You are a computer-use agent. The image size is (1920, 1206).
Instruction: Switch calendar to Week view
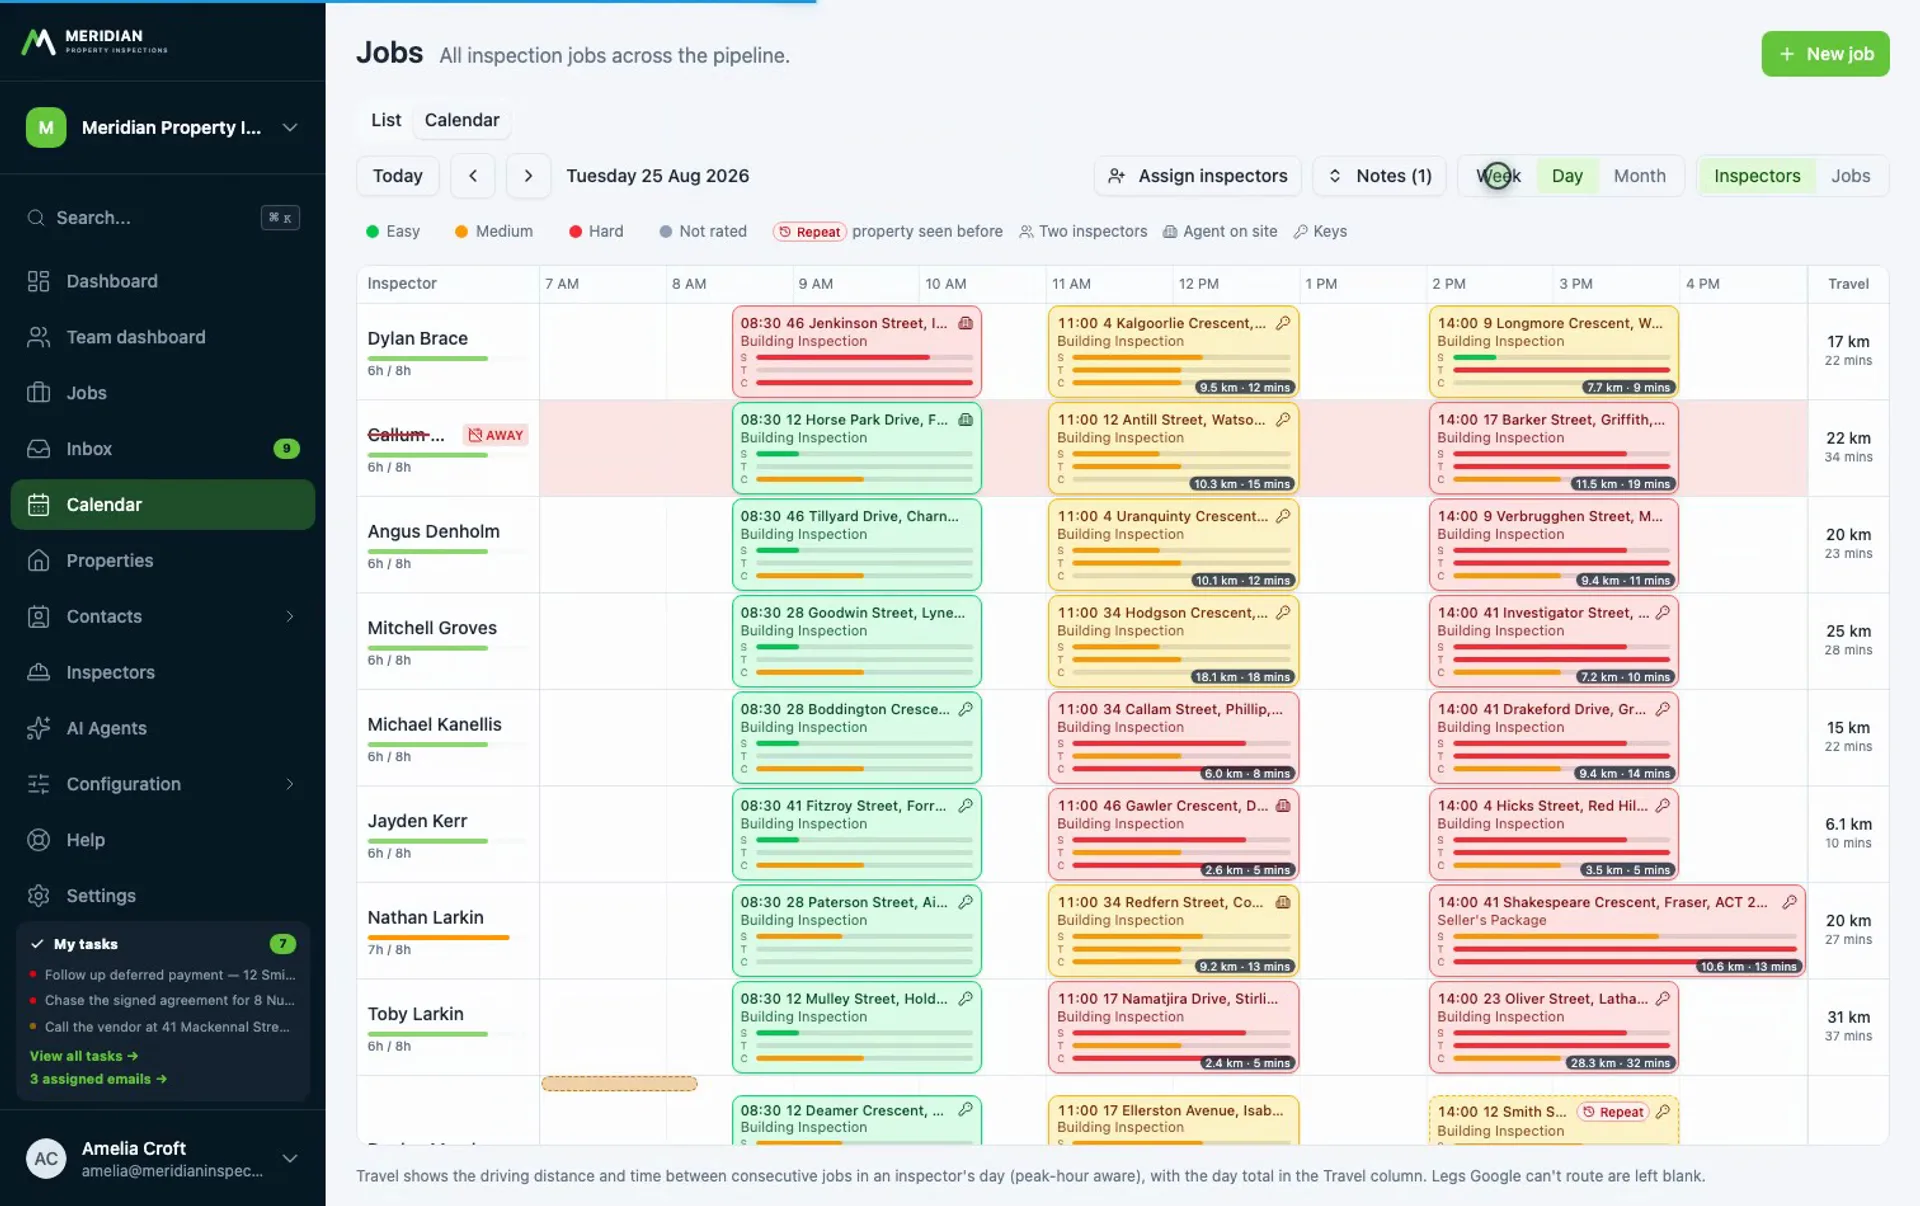[1498, 176]
